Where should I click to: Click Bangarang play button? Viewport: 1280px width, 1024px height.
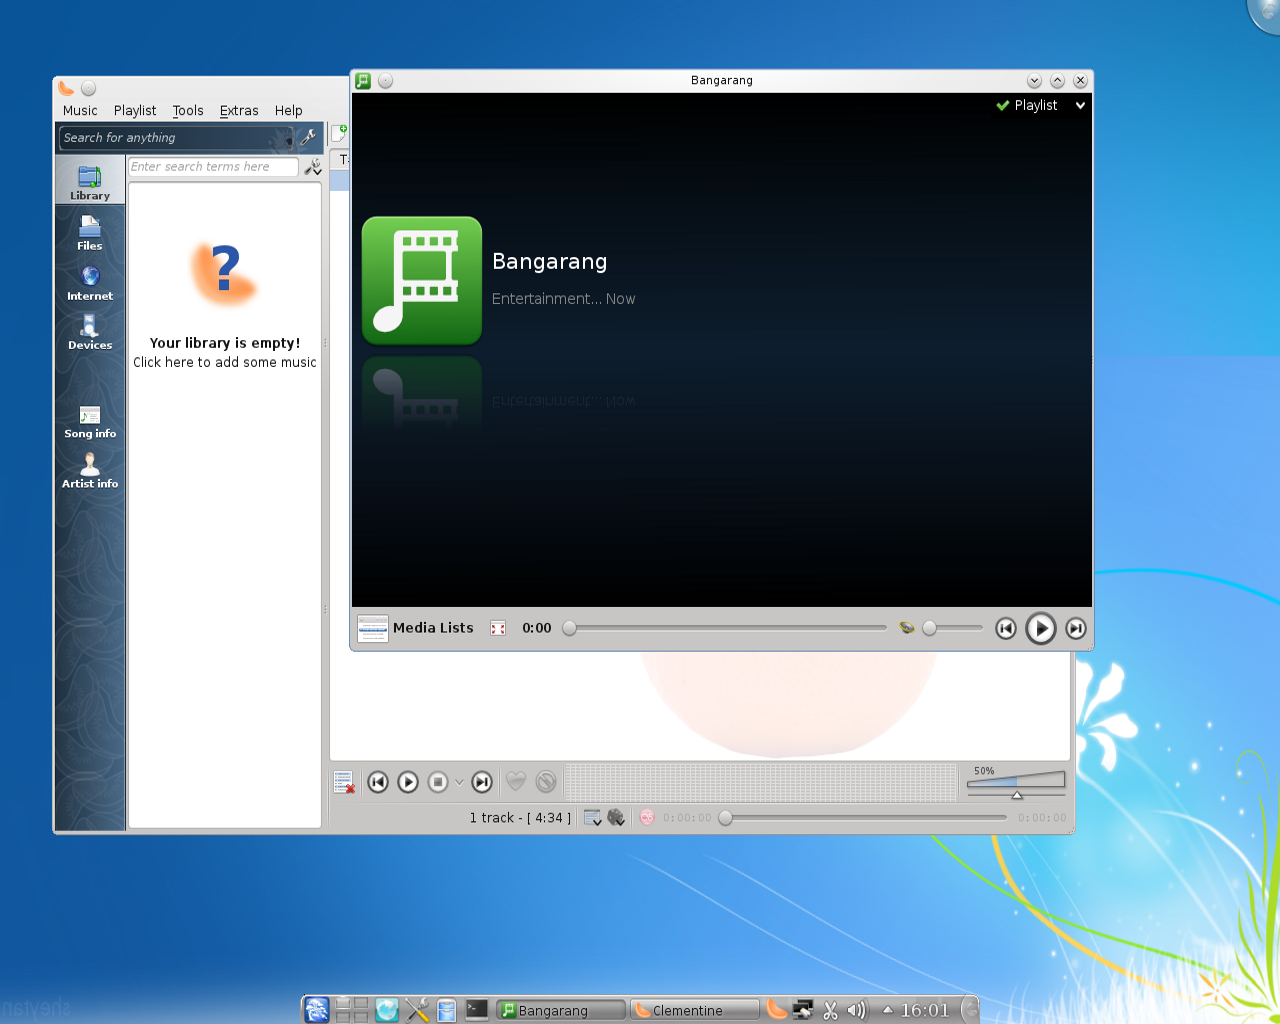[1041, 628]
